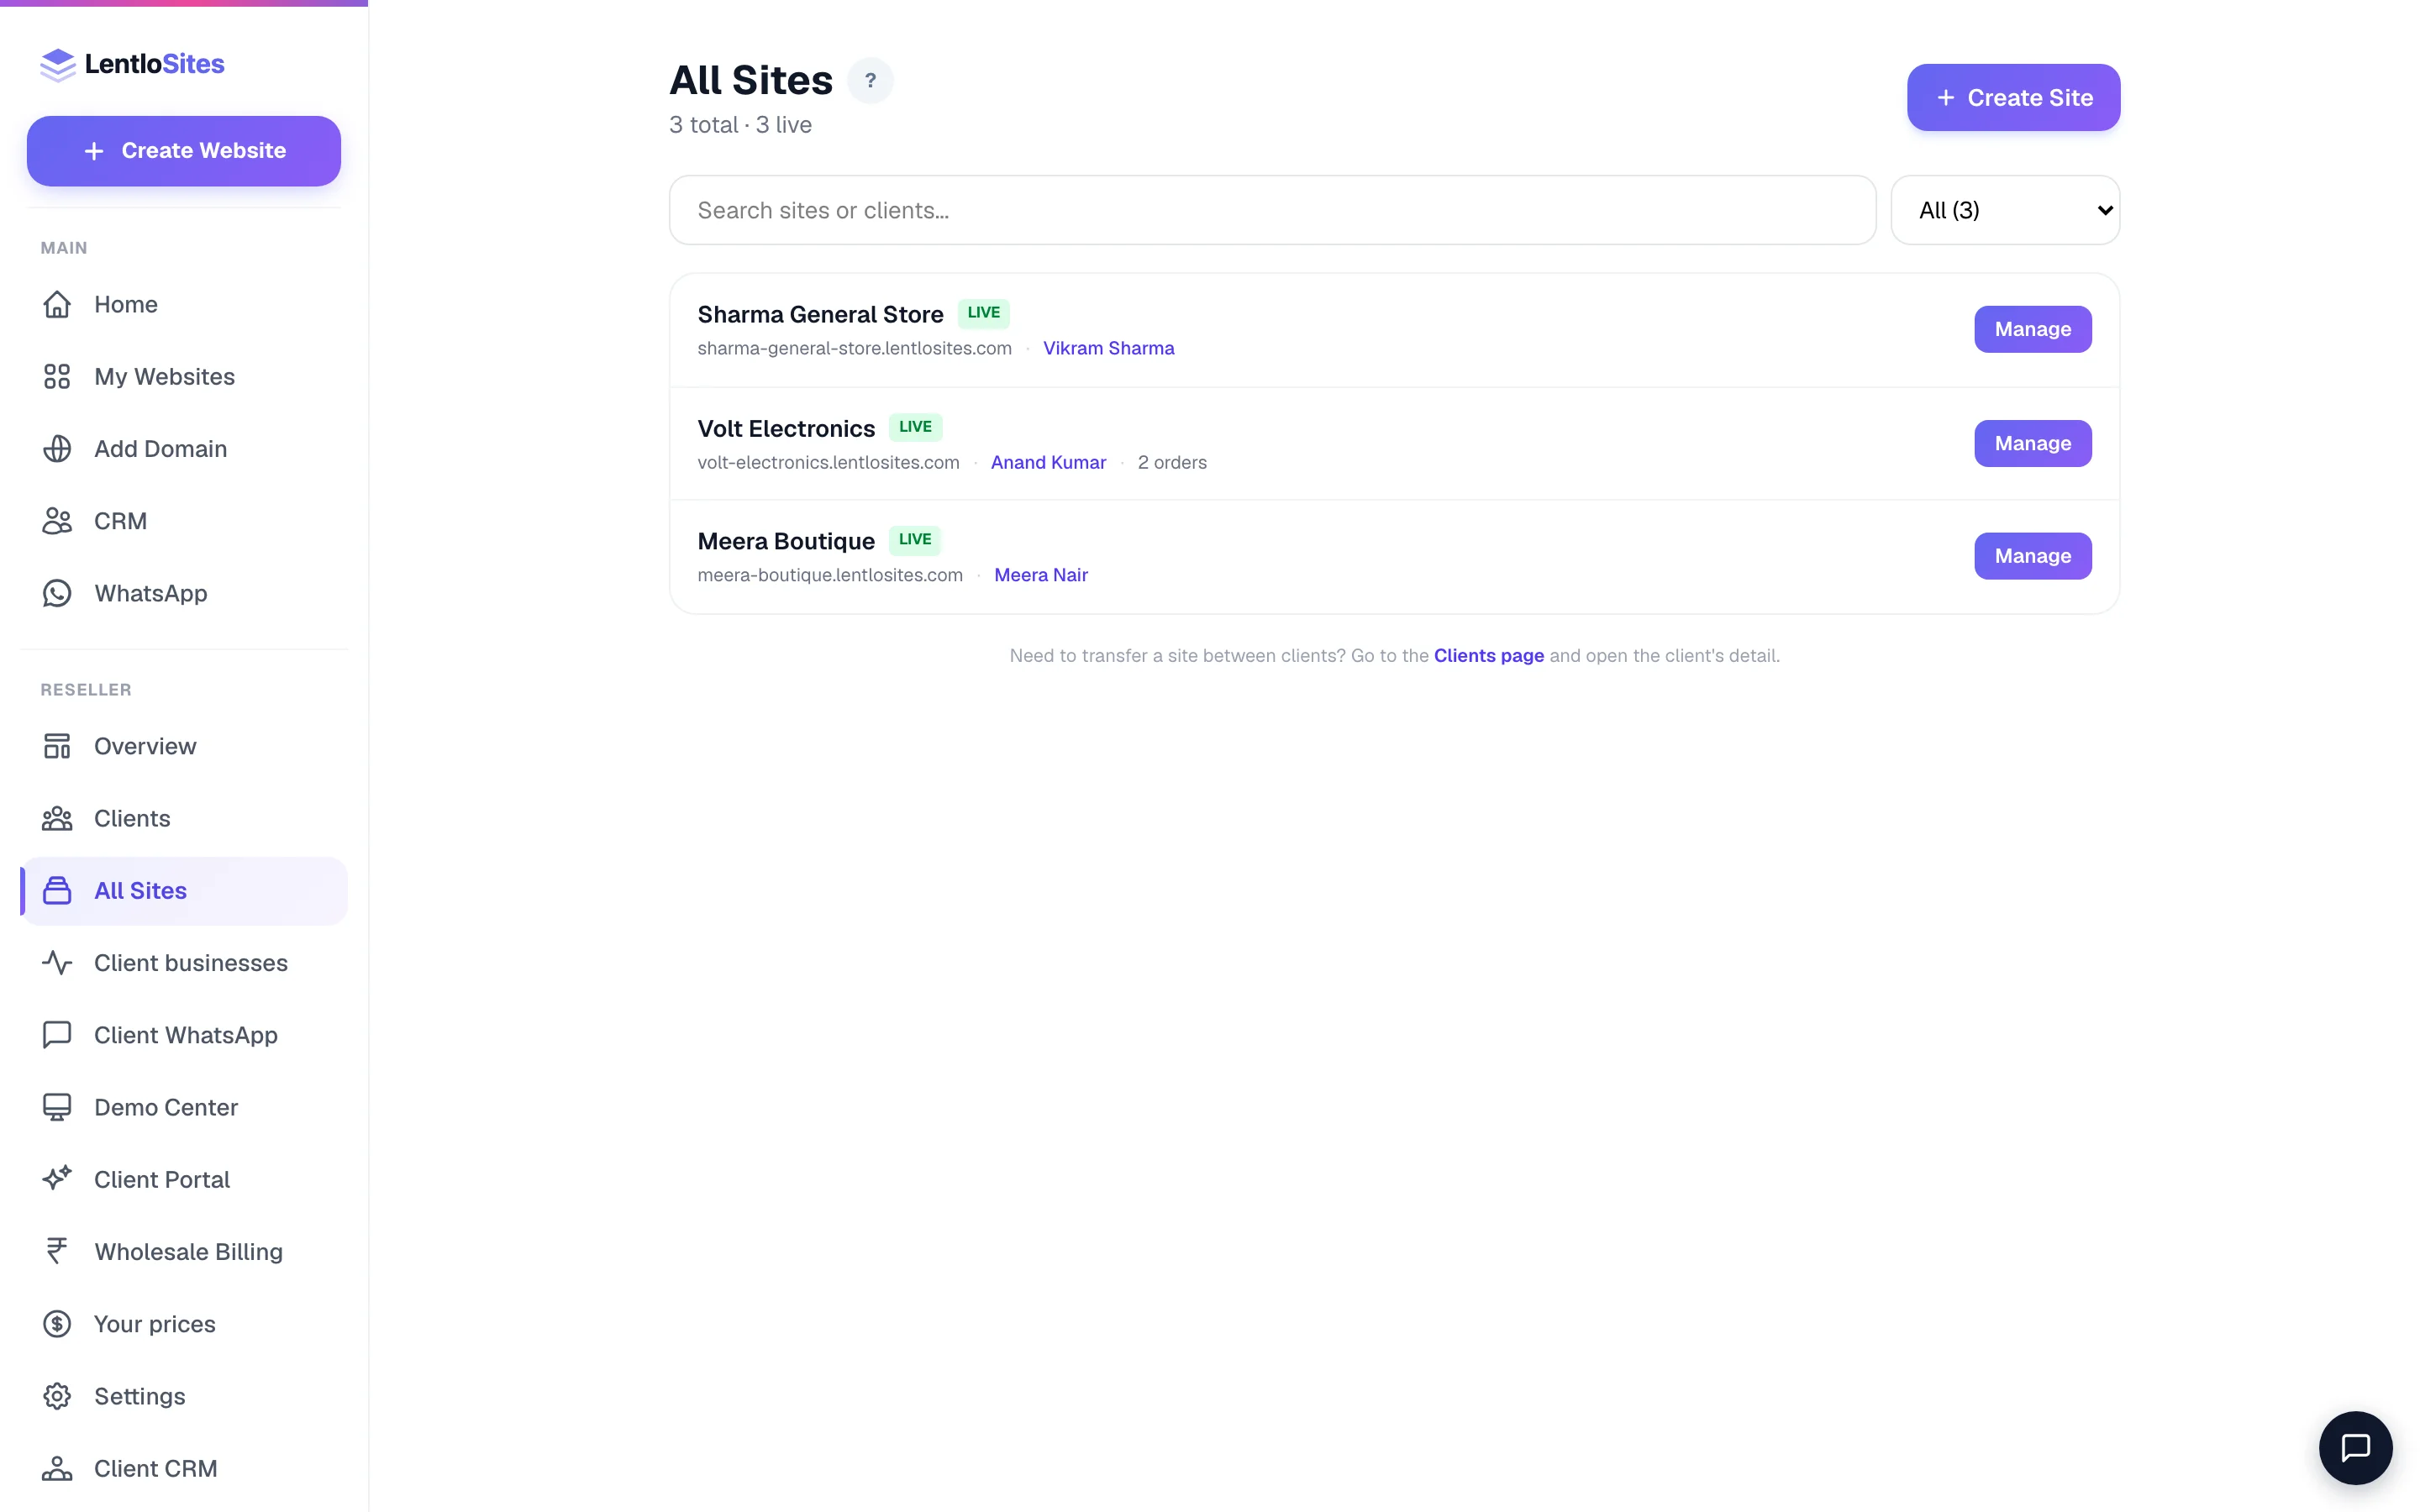Click the CRM people icon

coord(57,521)
